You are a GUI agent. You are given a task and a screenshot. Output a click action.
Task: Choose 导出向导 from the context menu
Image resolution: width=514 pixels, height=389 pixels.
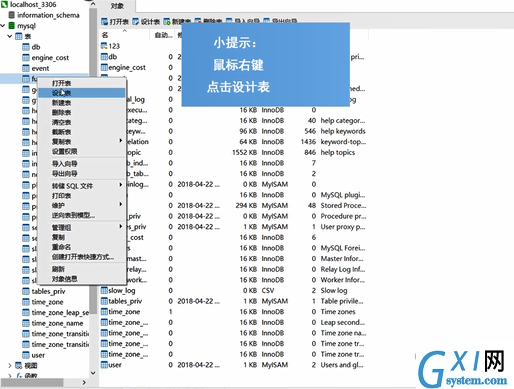coord(82,173)
